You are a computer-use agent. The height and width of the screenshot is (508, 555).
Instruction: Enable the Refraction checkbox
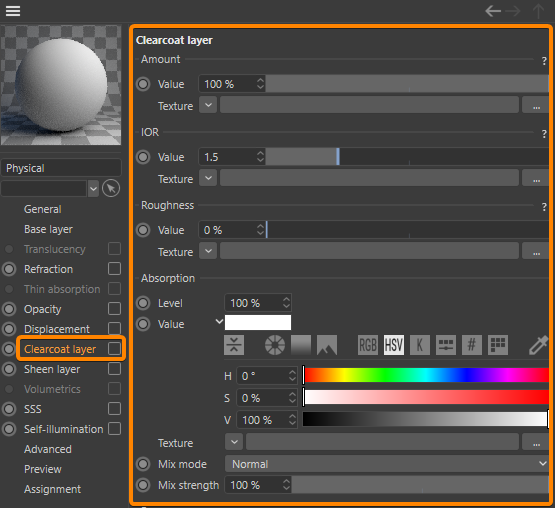click(114, 269)
